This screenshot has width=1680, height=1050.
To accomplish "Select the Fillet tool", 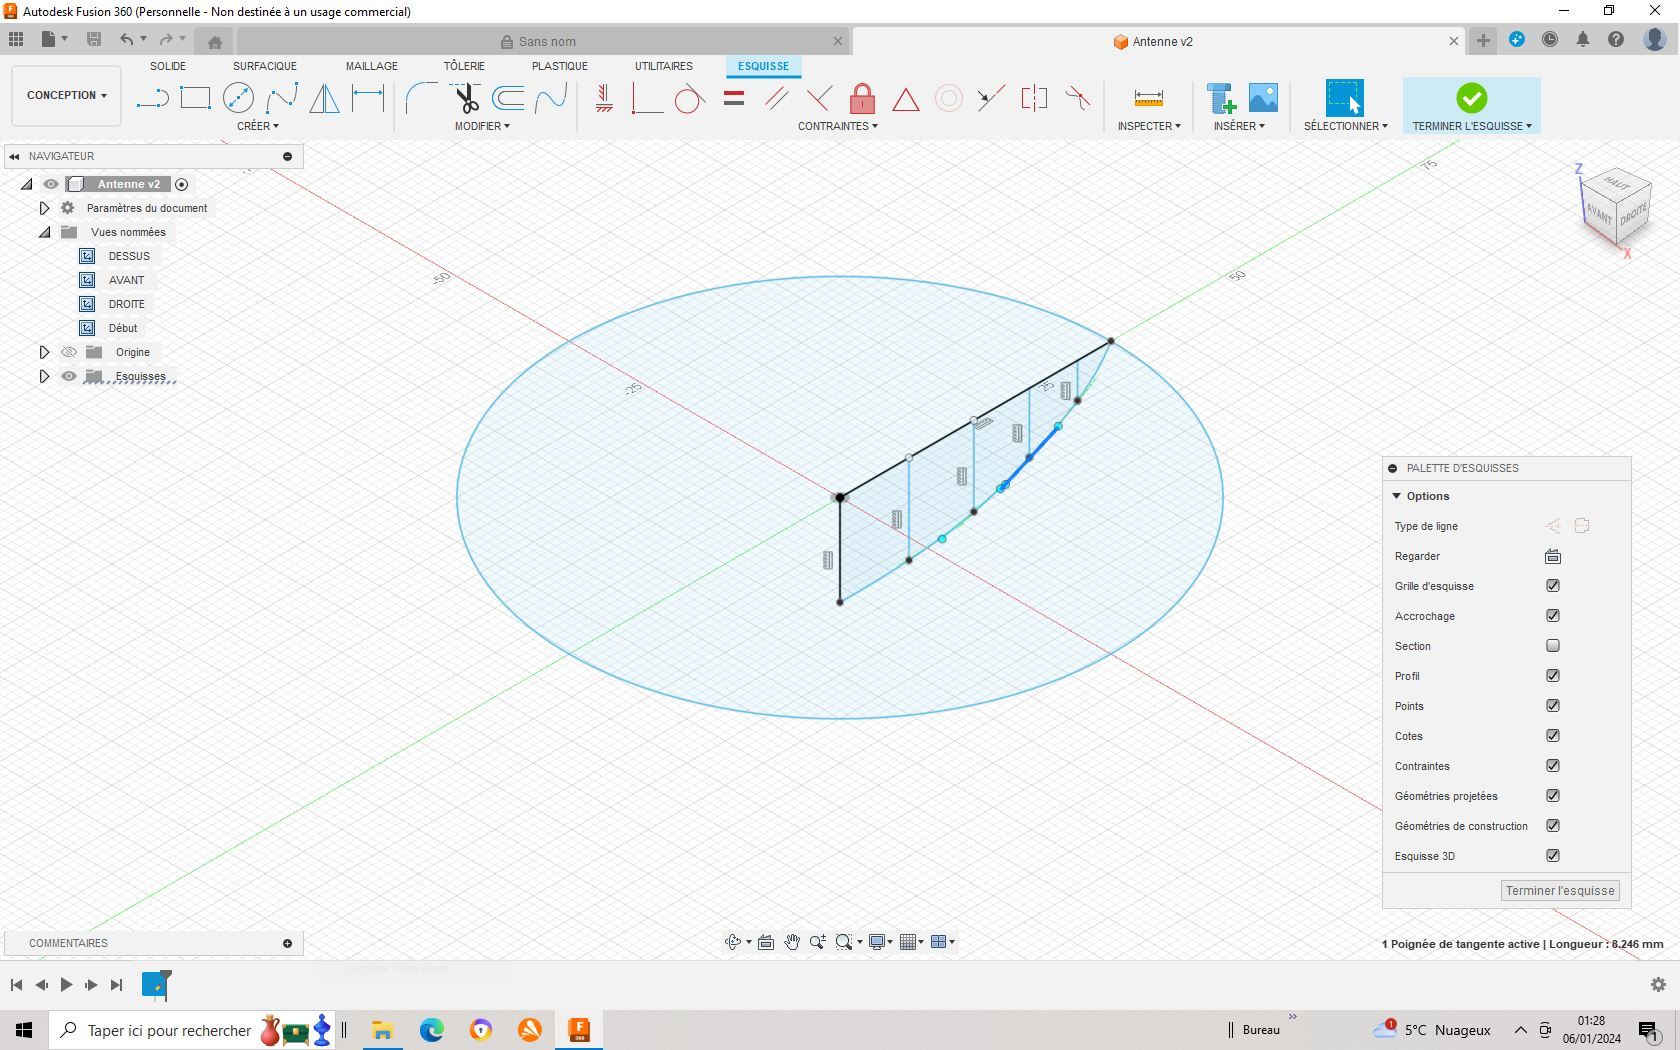I will pos(421,98).
